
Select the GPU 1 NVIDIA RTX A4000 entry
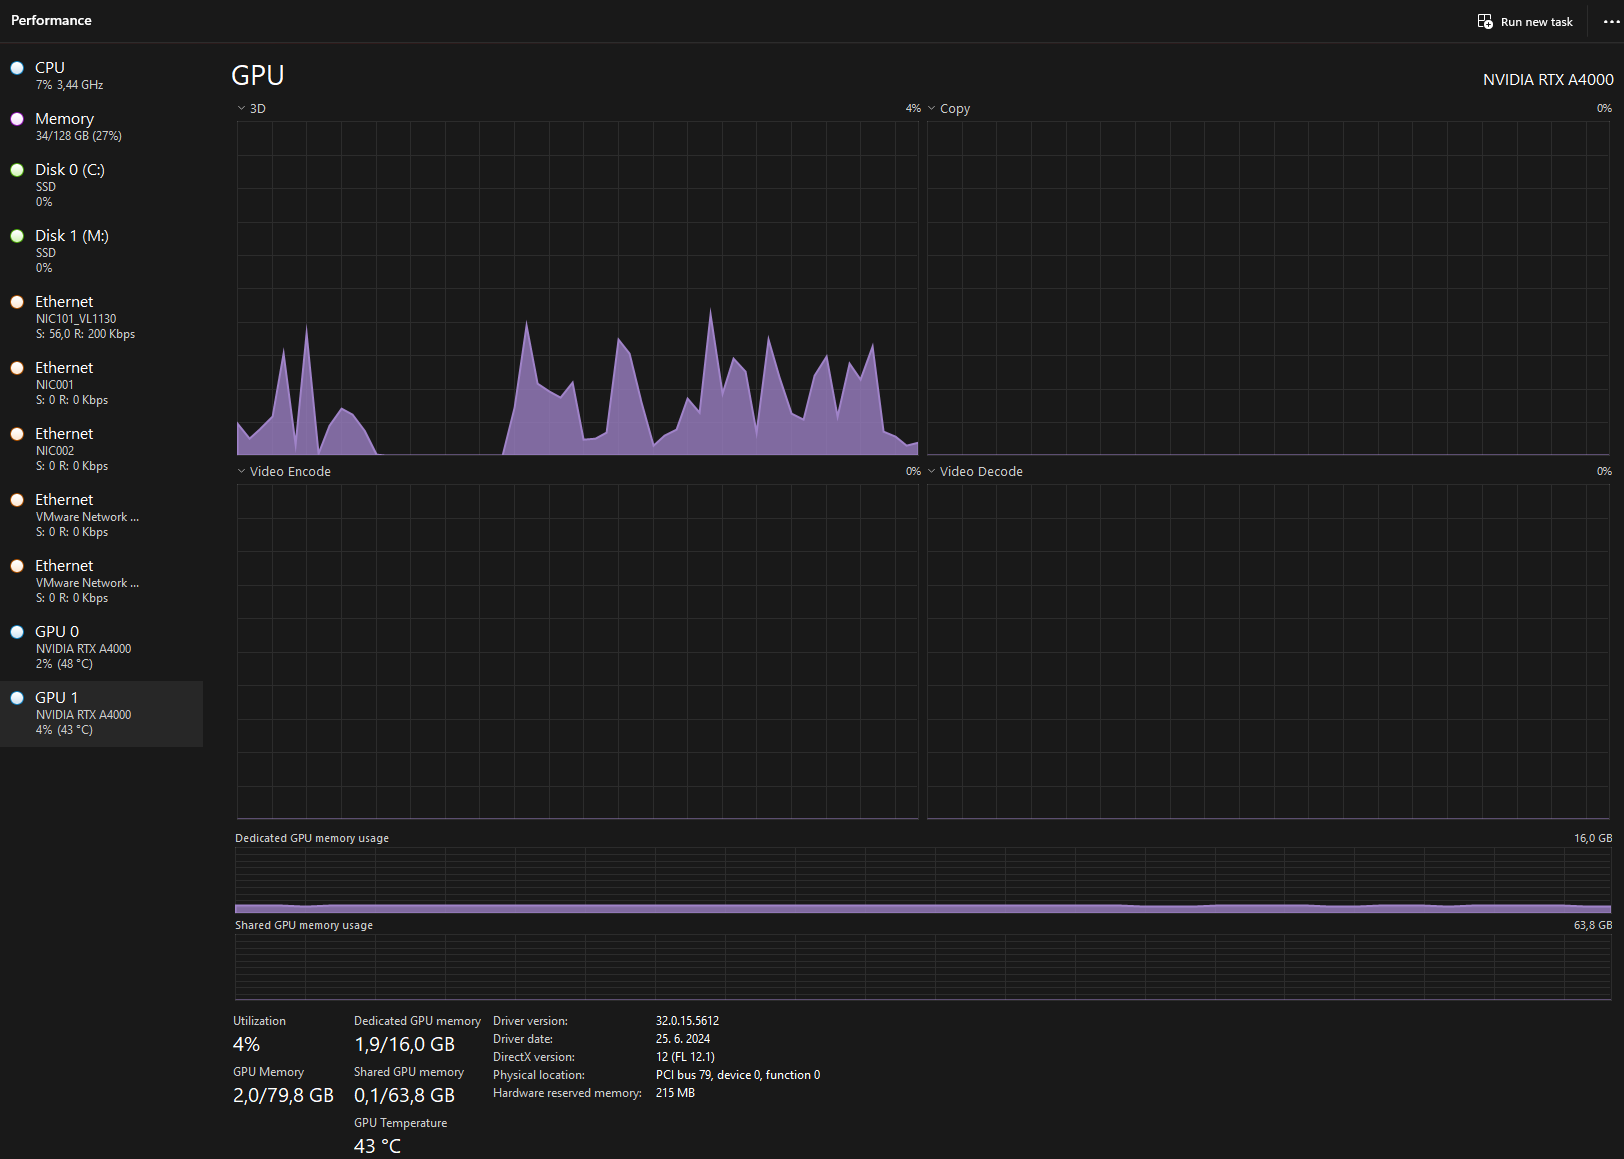coord(100,713)
